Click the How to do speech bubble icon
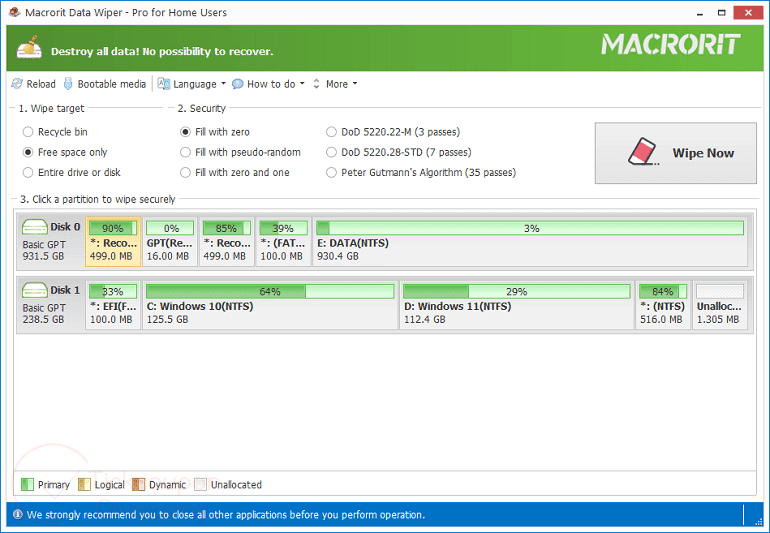The image size is (770, 533). [x=238, y=84]
